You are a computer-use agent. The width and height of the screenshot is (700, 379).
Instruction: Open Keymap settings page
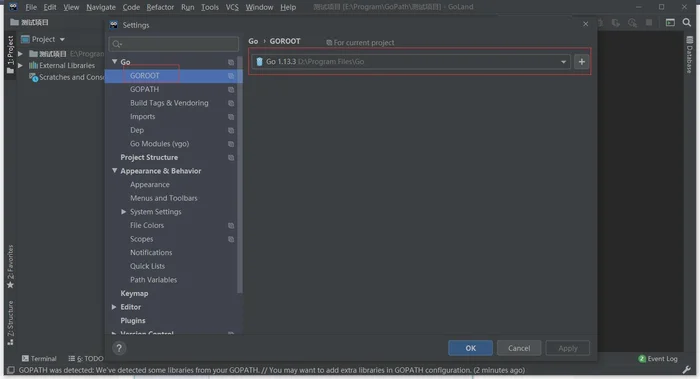[x=134, y=293]
